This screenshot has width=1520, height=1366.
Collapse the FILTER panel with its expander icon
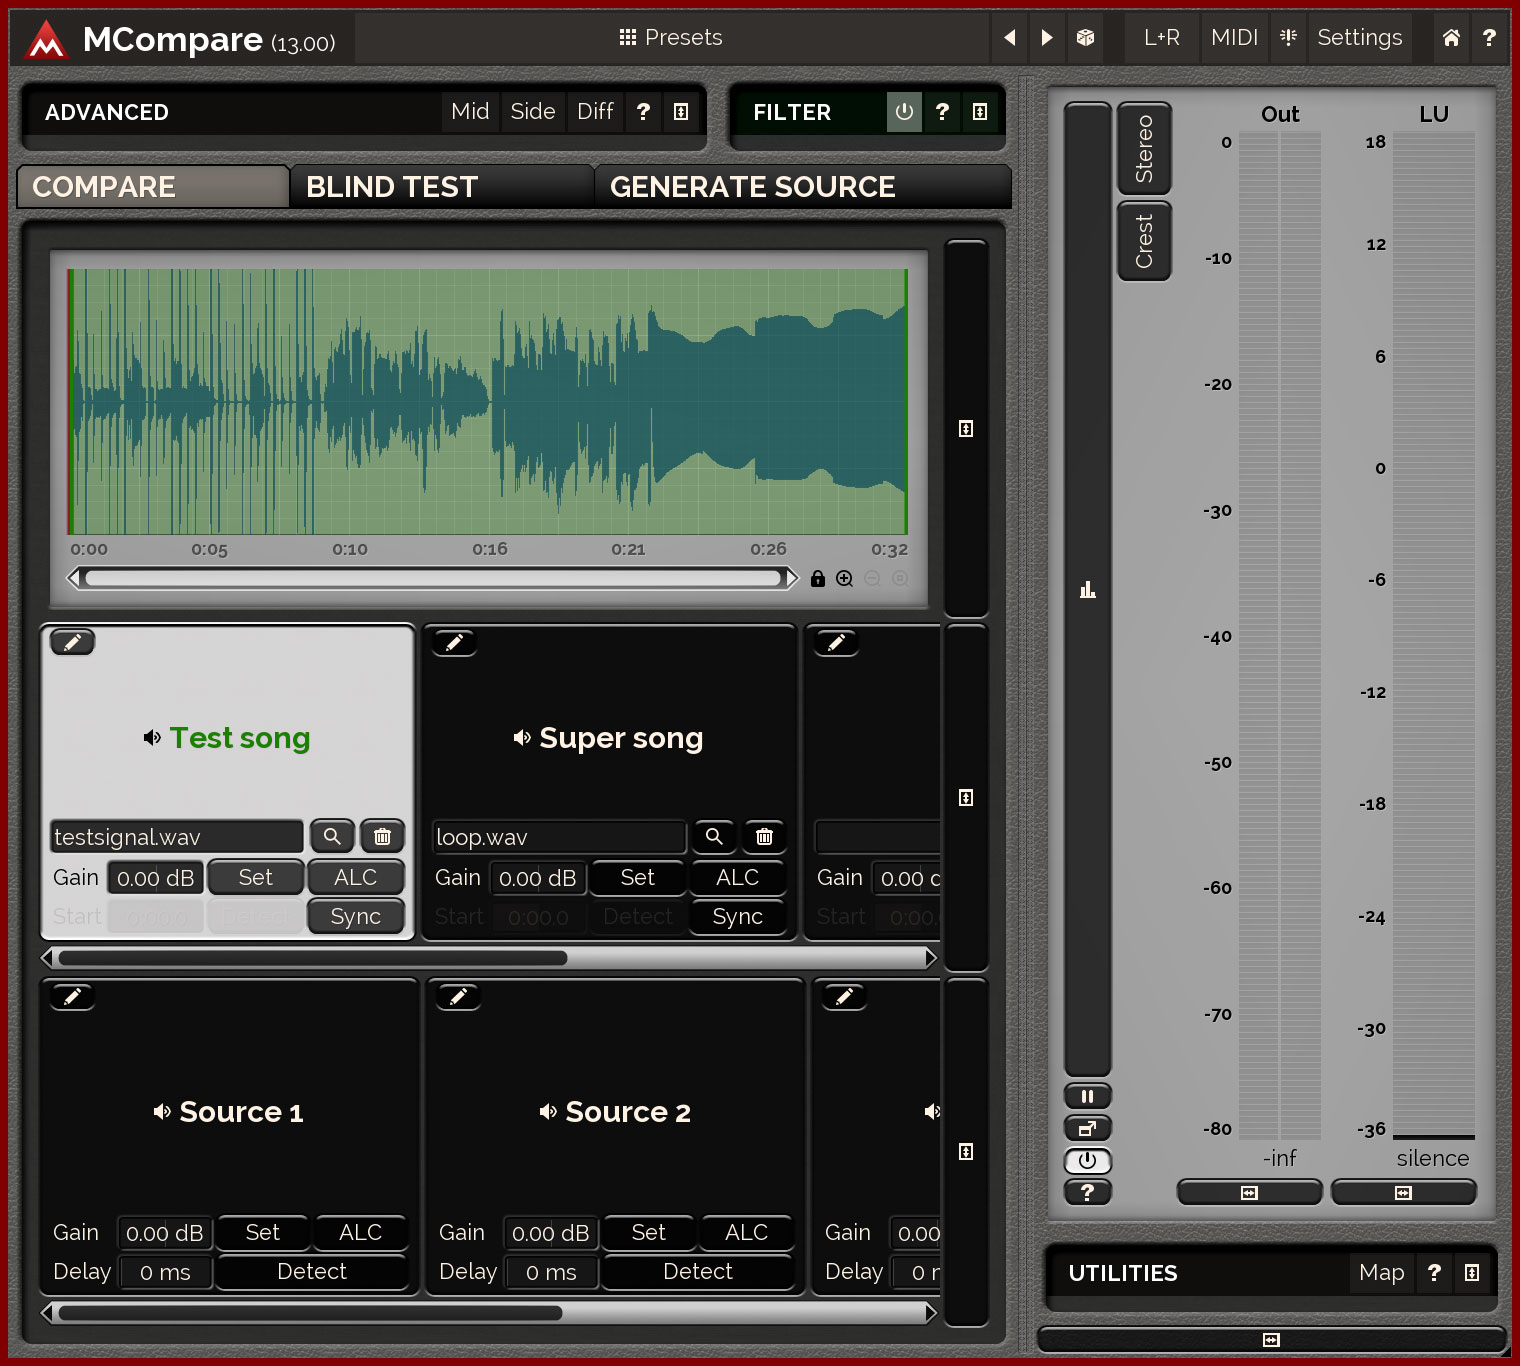(980, 112)
